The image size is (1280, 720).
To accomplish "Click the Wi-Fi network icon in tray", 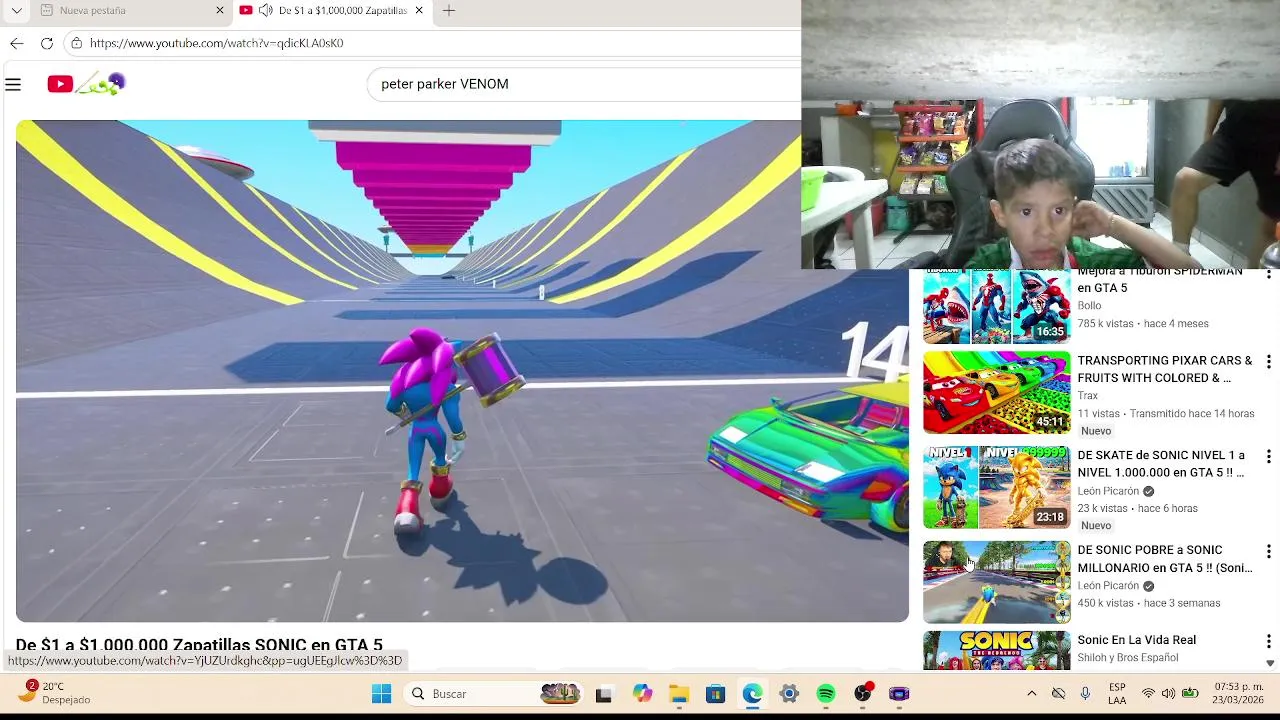I will (1148, 693).
